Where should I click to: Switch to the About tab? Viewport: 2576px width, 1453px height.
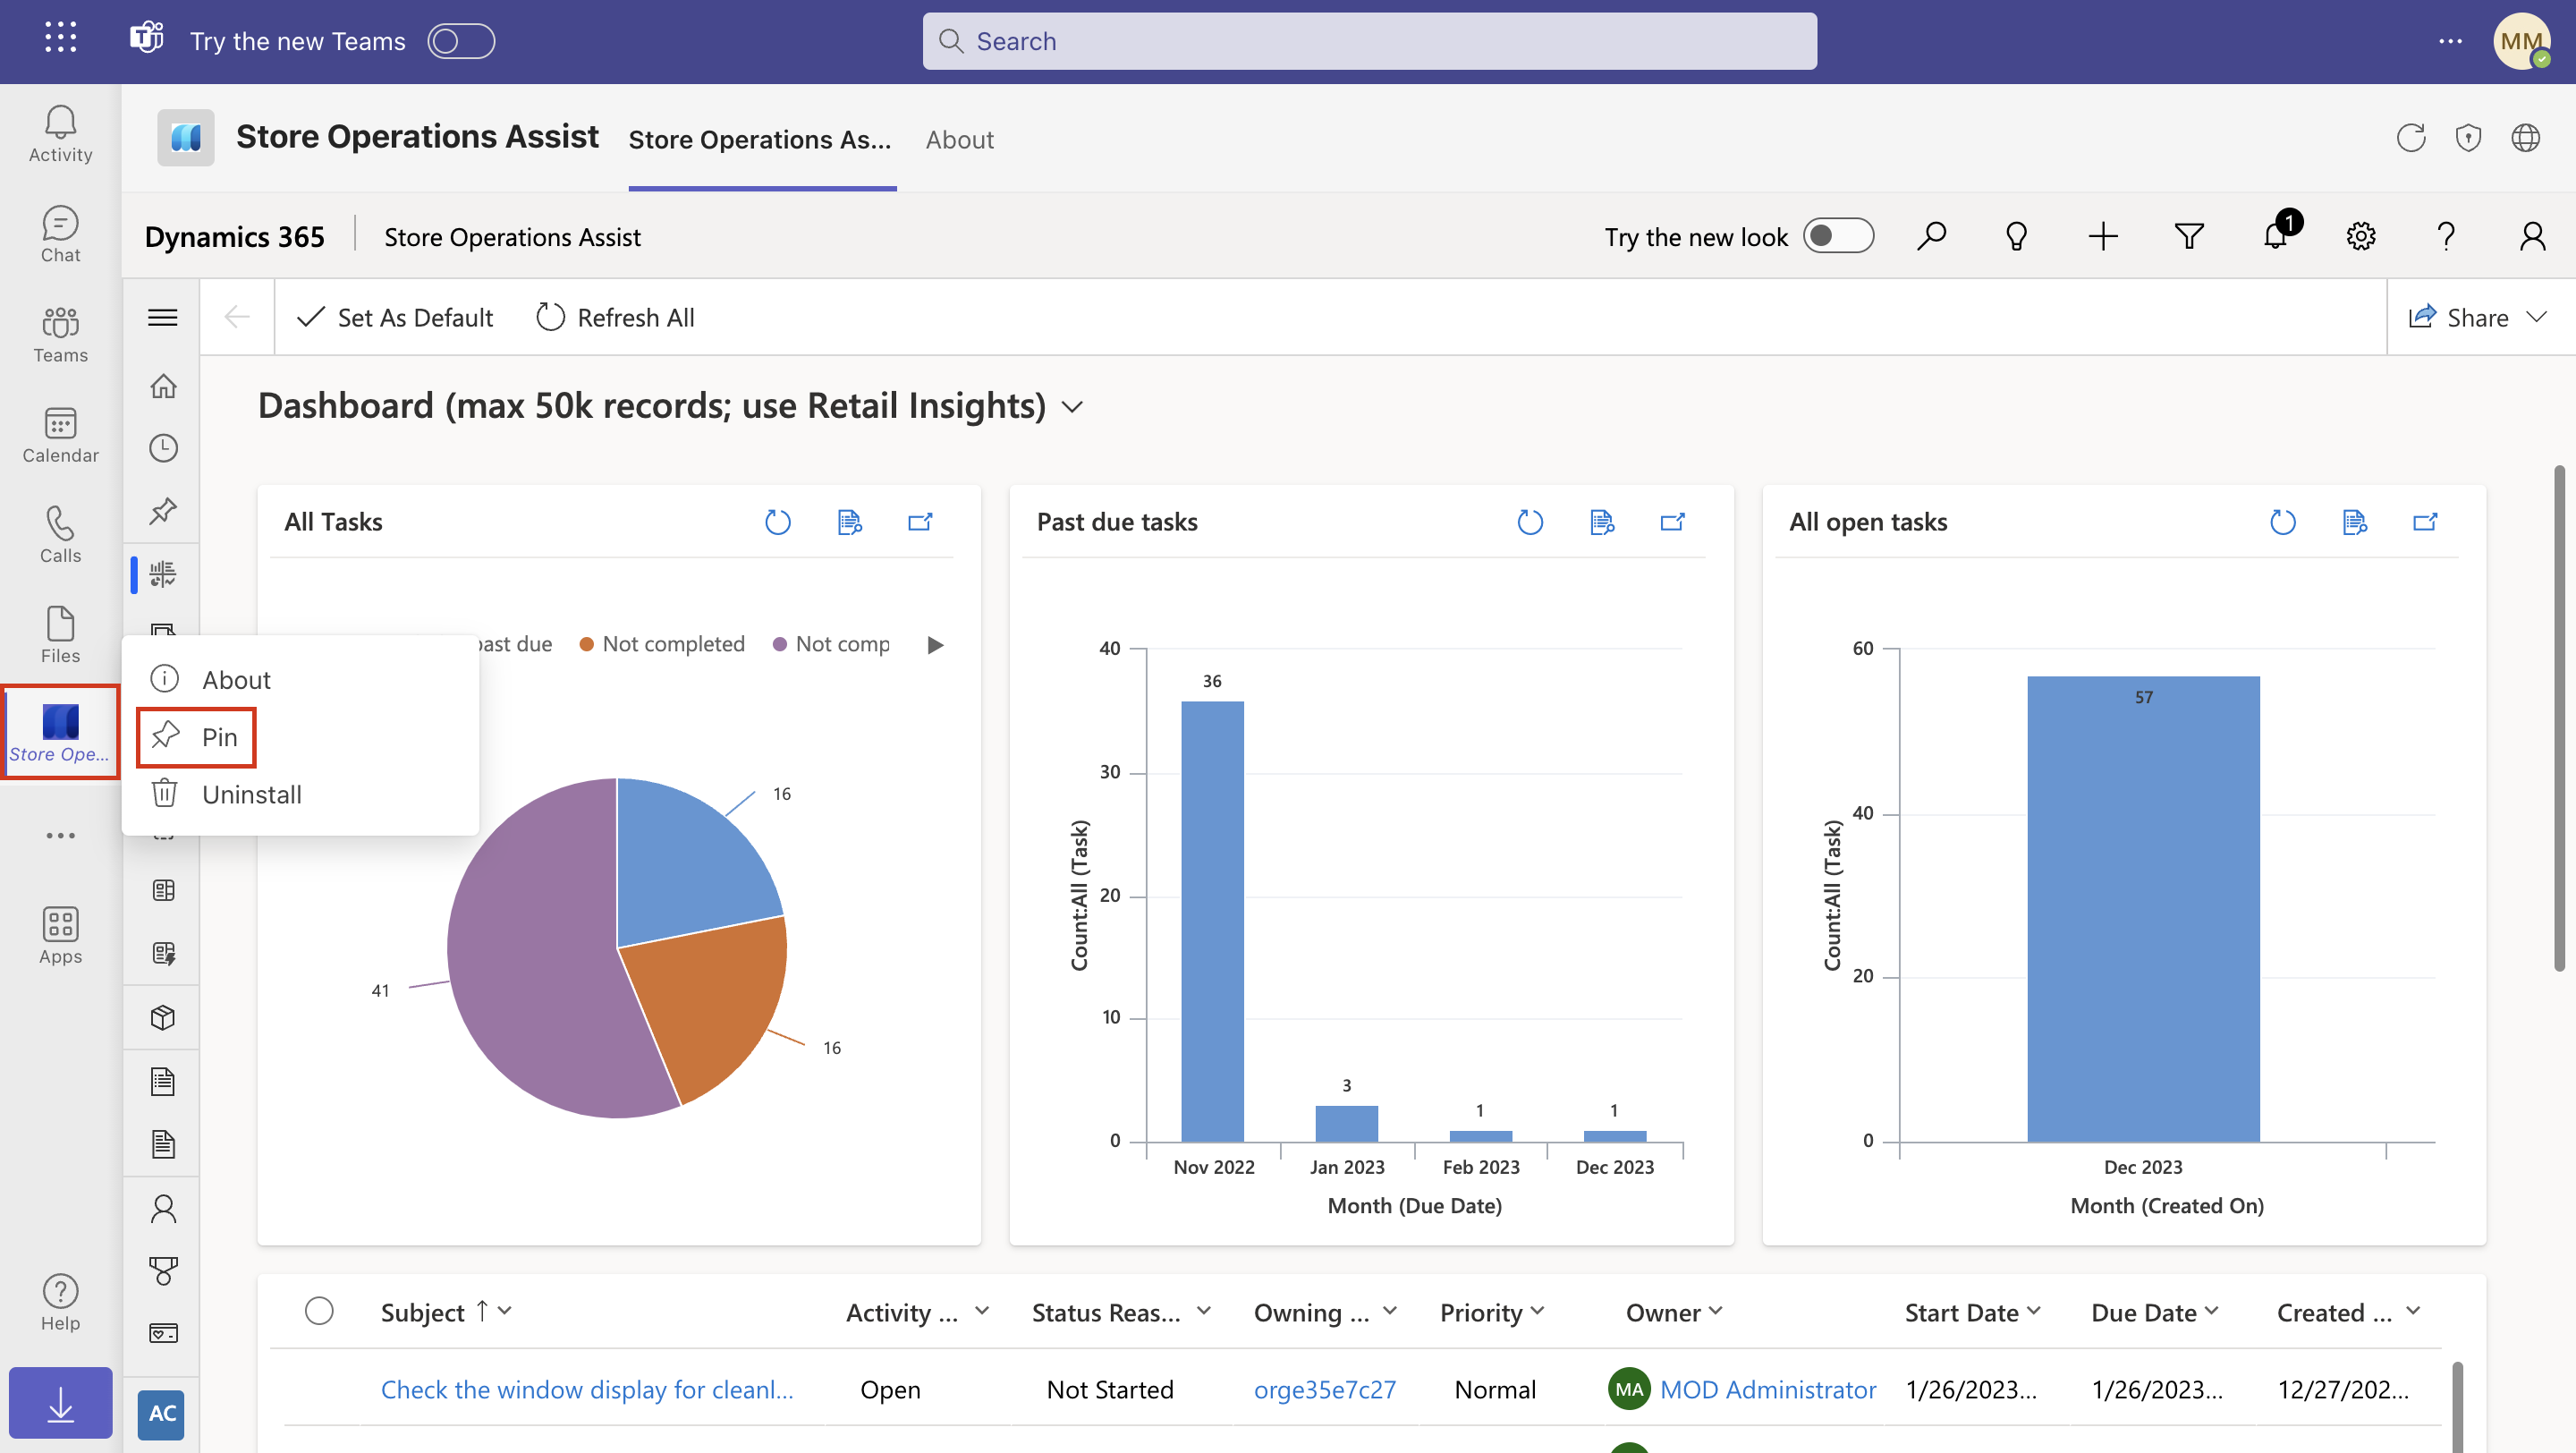point(959,140)
